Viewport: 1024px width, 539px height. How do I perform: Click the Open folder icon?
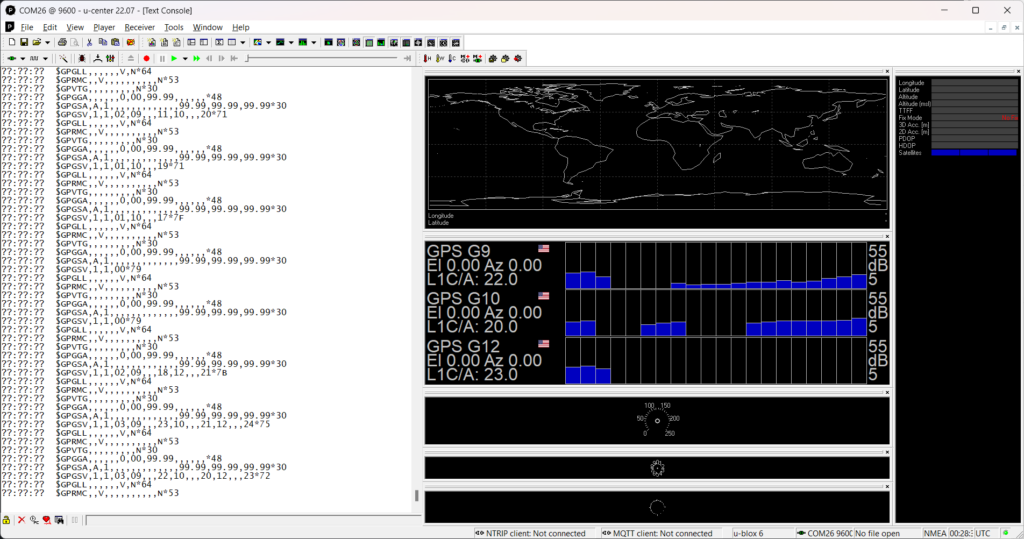[37, 42]
